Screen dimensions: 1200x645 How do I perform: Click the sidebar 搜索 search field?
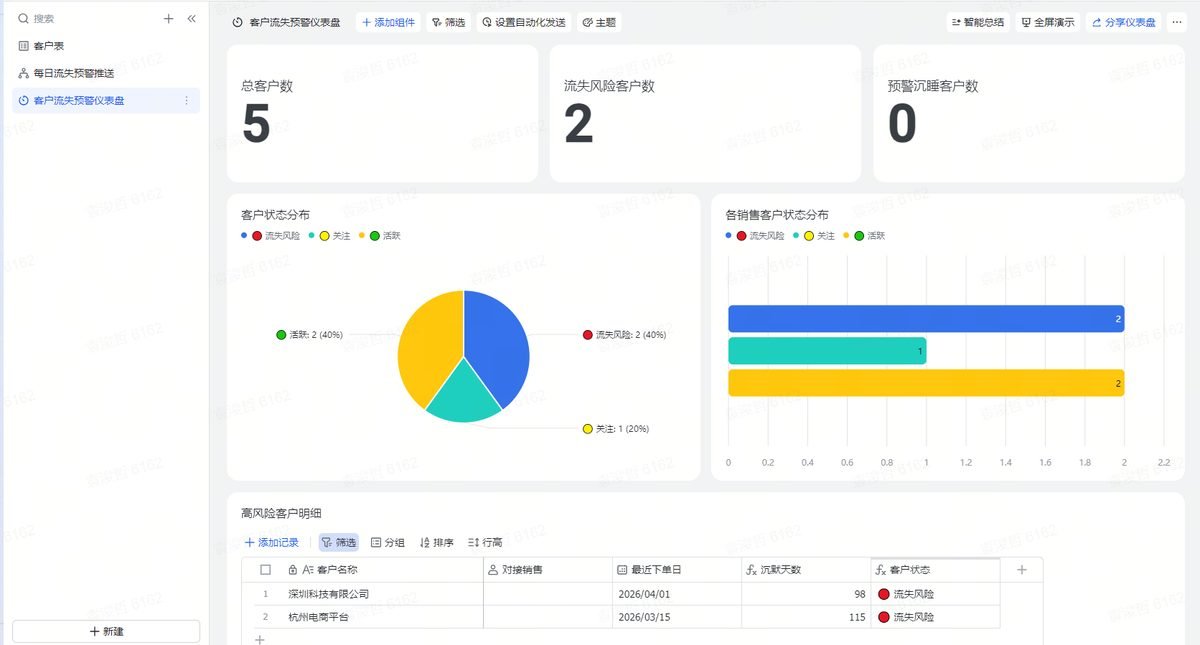click(x=85, y=18)
